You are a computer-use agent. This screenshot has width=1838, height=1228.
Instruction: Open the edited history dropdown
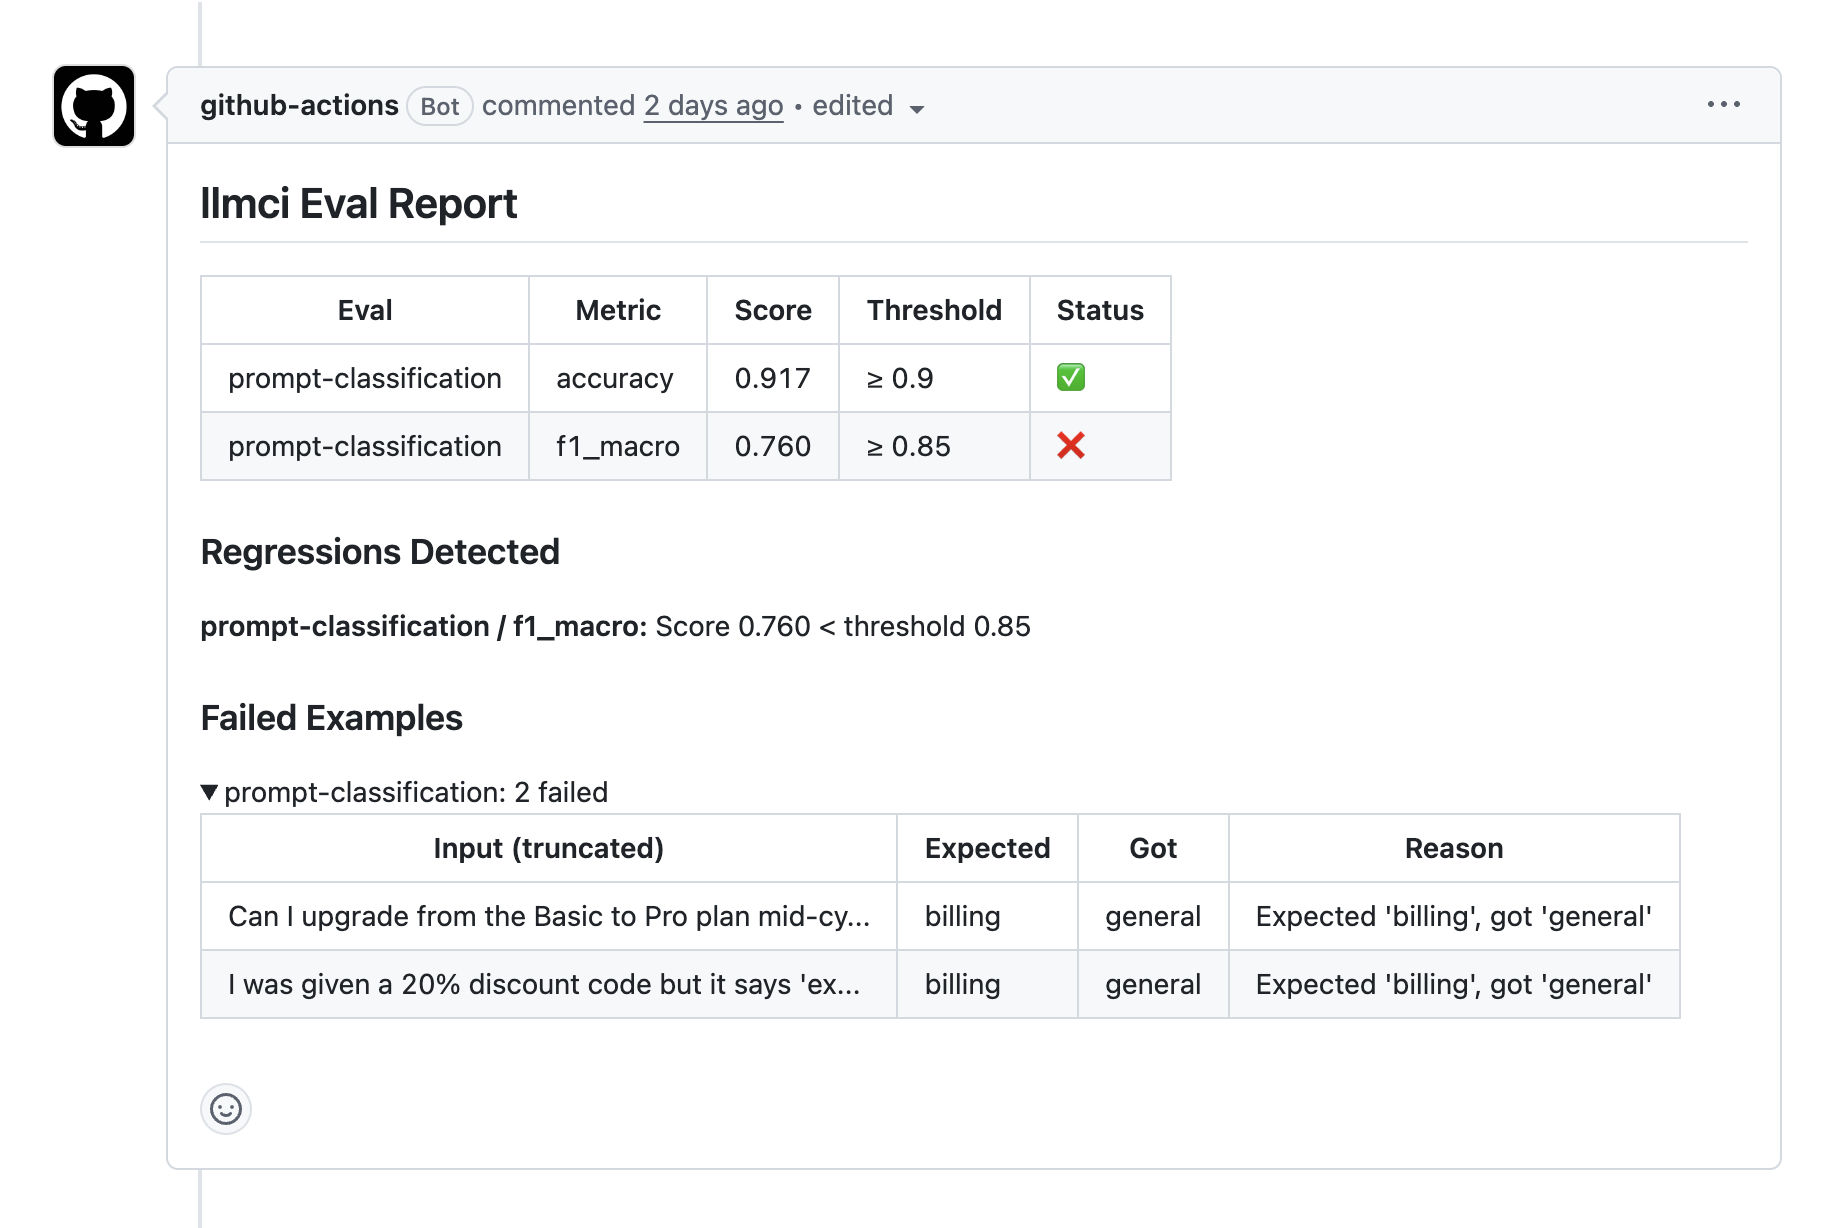tap(868, 106)
